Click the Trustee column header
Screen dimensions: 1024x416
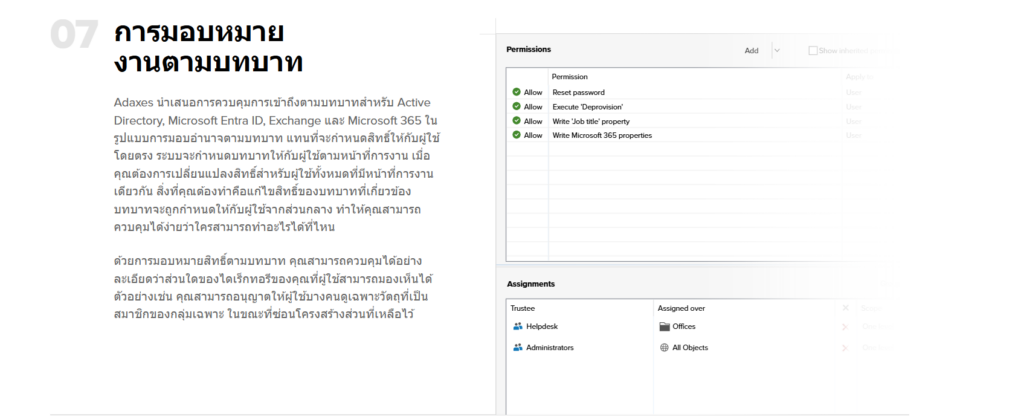523,308
